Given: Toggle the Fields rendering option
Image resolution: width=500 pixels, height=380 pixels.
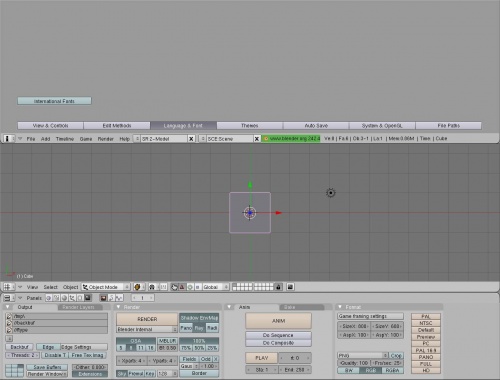Looking at the screenshot, I should click(189, 359).
